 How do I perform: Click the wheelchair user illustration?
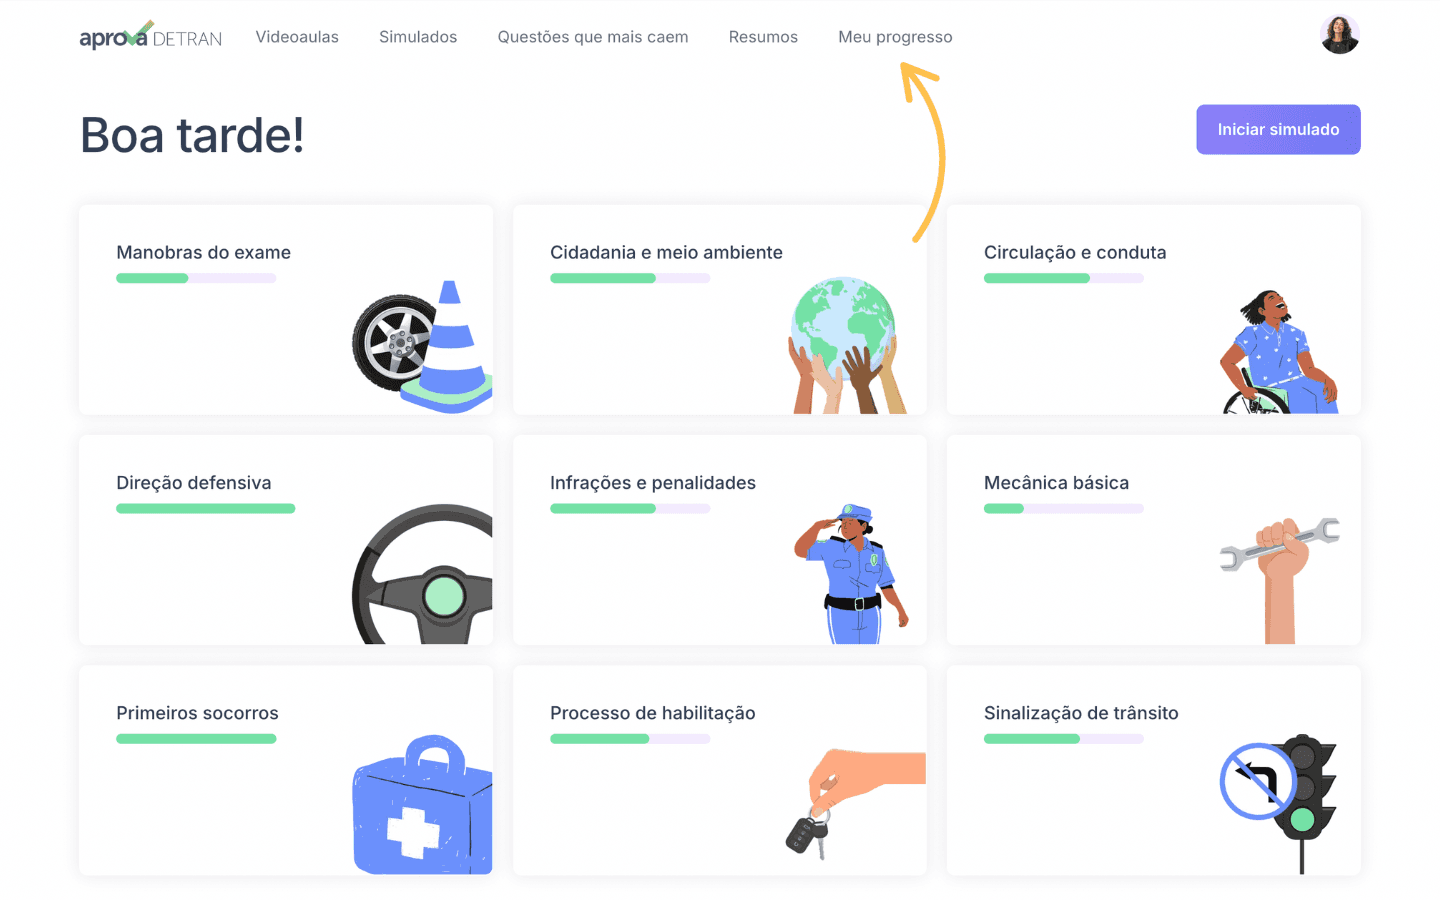coord(1279,352)
